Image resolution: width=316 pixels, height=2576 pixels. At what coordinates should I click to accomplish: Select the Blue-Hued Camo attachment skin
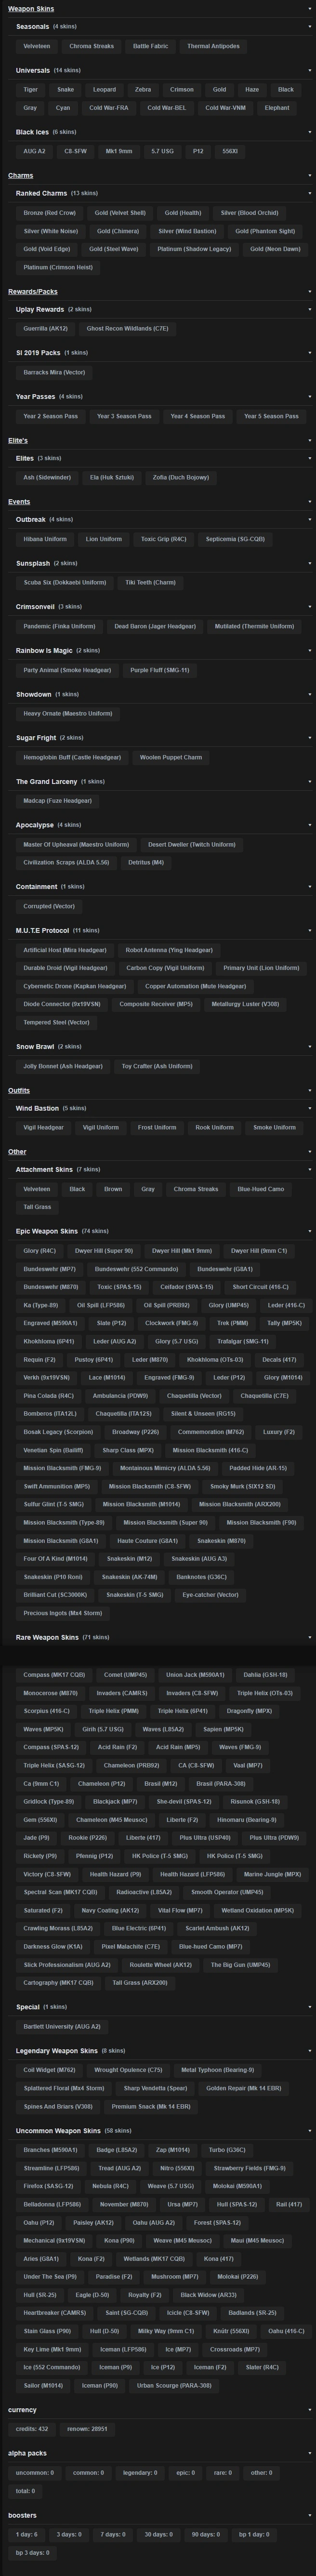click(261, 1189)
